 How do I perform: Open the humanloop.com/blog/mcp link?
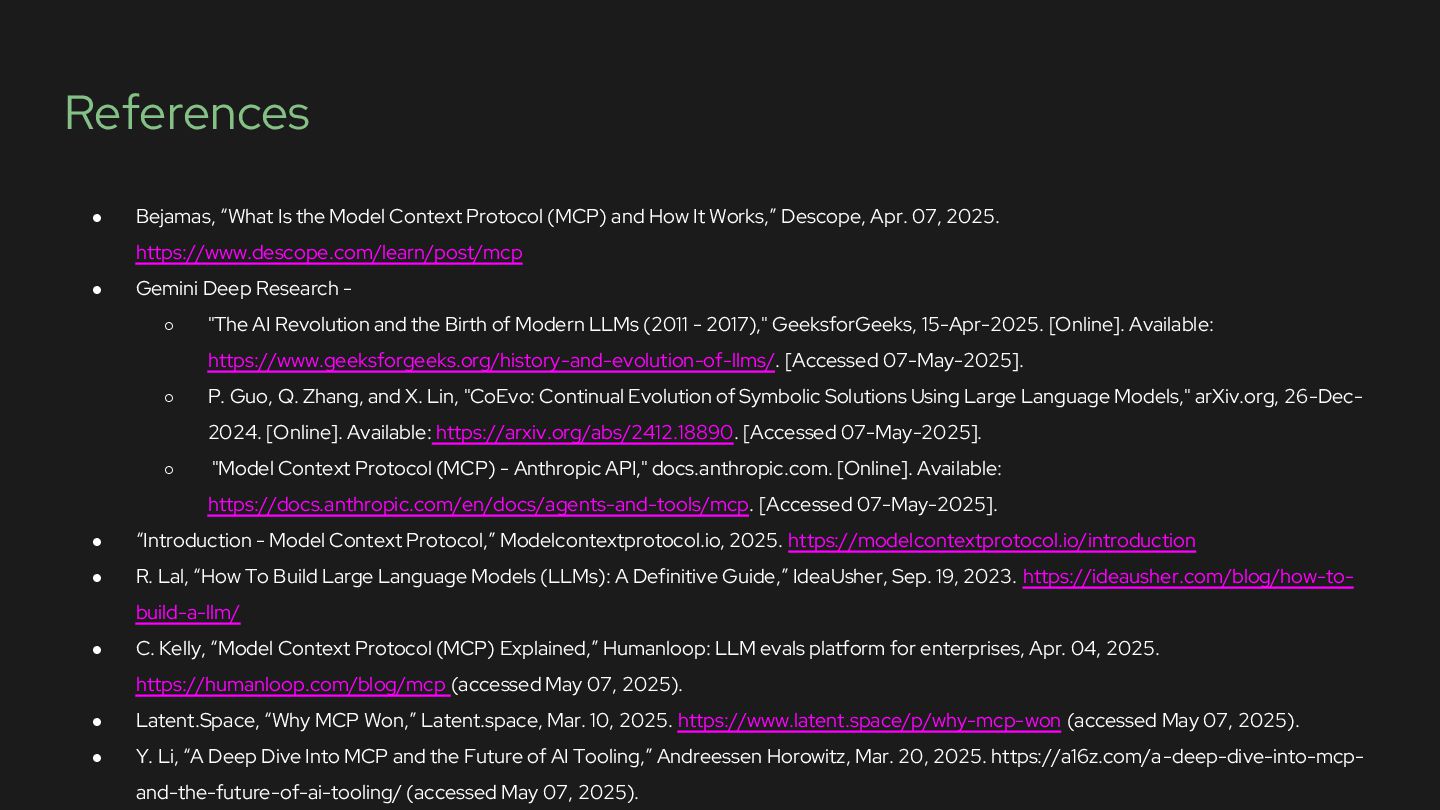[292, 685]
